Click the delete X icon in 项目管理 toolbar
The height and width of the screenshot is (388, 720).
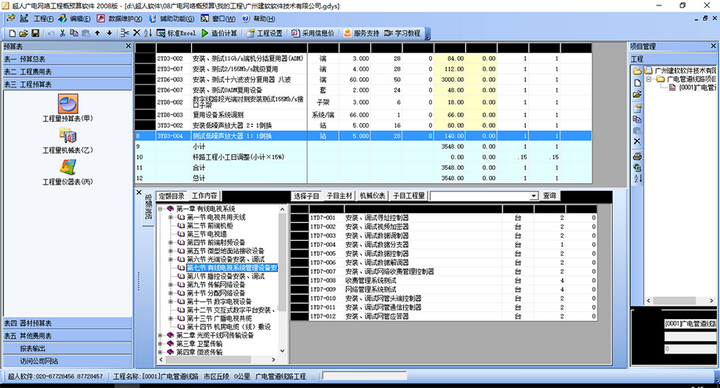pyautogui.click(x=637, y=141)
